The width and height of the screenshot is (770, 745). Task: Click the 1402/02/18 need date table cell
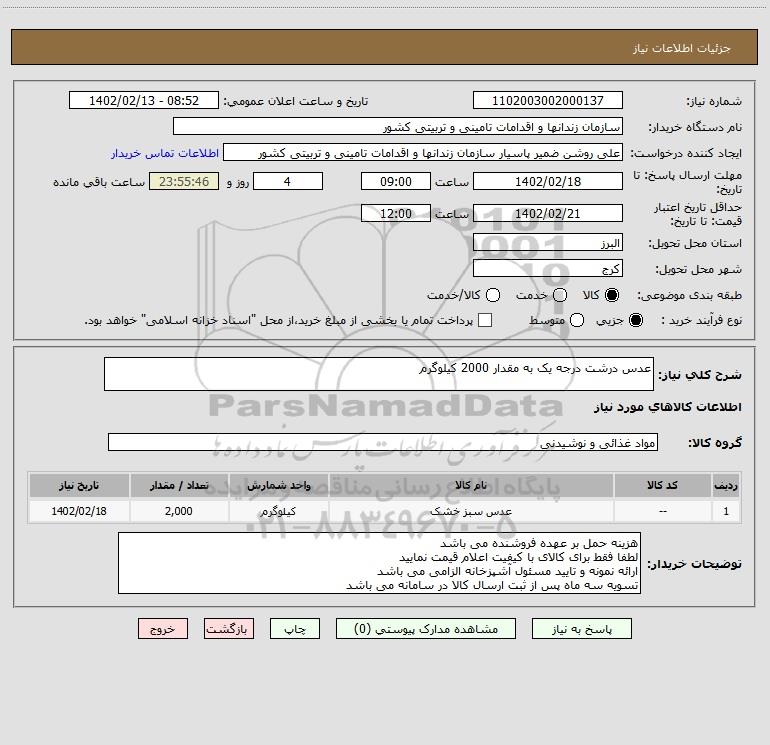tap(79, 511)
